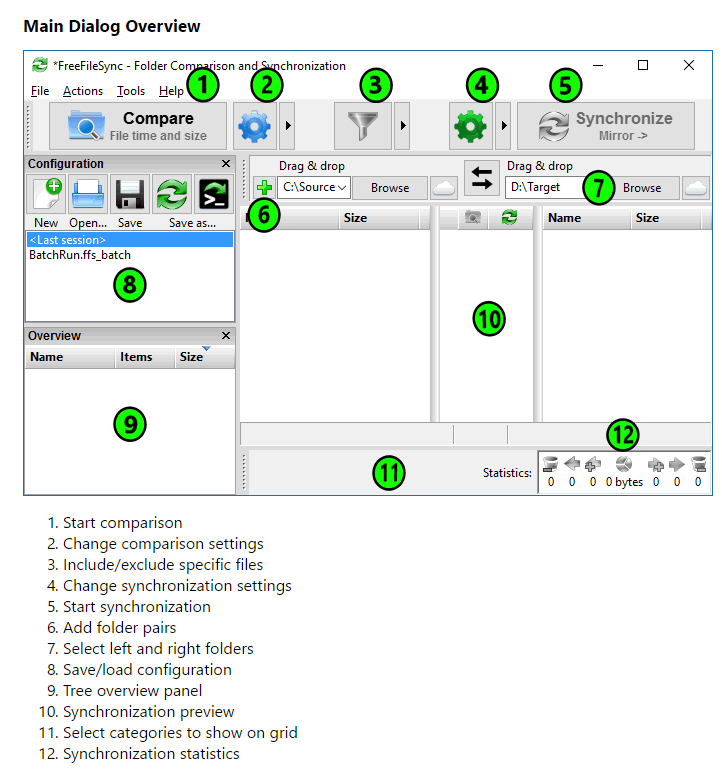Viewport: 722px width, 776px height.
Task: Click the sync action green icon in middle grid header
Action: [509, 217]
